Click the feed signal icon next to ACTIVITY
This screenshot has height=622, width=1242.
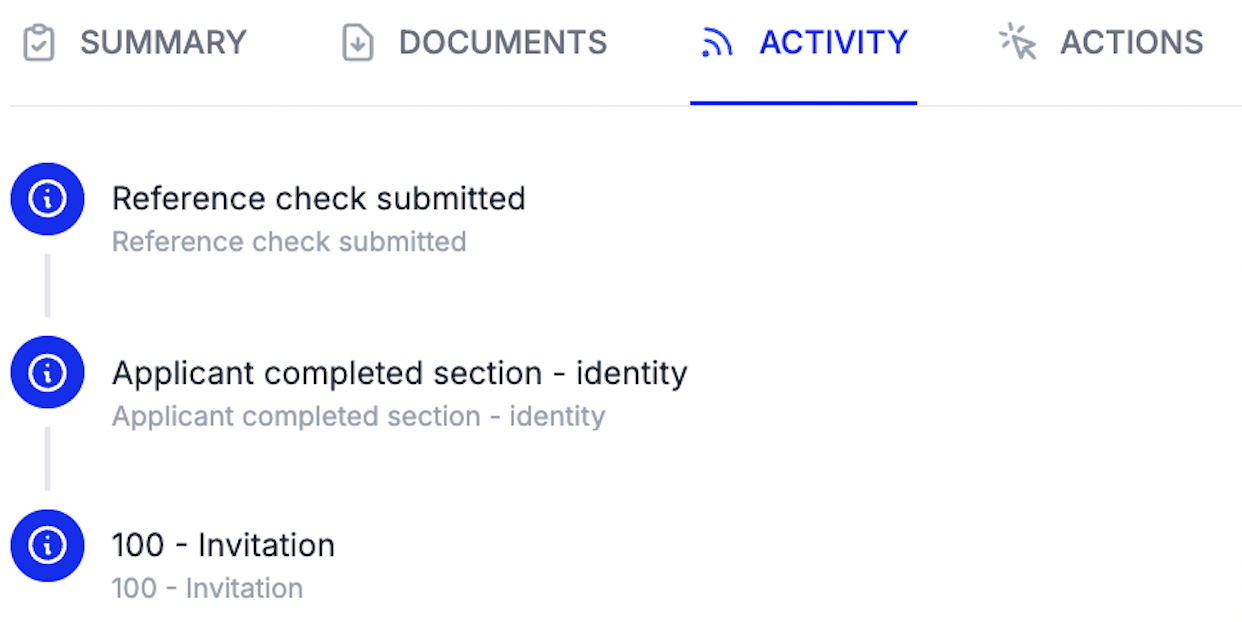pos(719,42)
